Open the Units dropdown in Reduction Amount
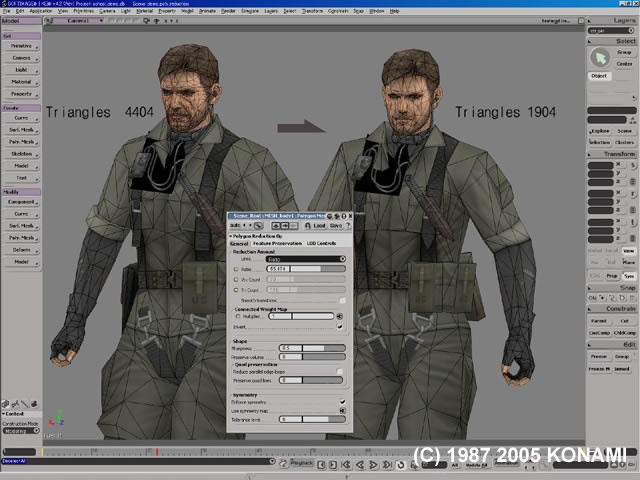This screenshot has width=640, height=480. point(306,259)
